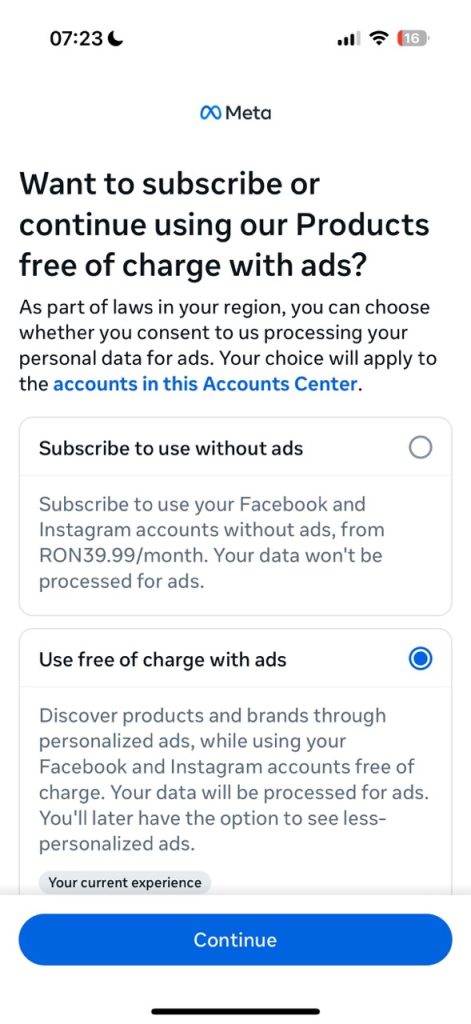This screenshot has width=471, height=1024.
Task: Tap the blue Continue button
Action: click(235, 940)
